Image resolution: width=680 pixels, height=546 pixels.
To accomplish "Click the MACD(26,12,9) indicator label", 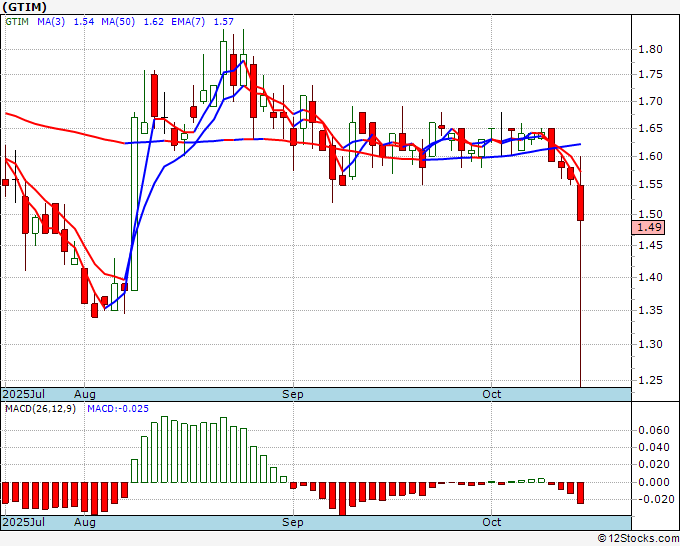I will click(40, 409).
